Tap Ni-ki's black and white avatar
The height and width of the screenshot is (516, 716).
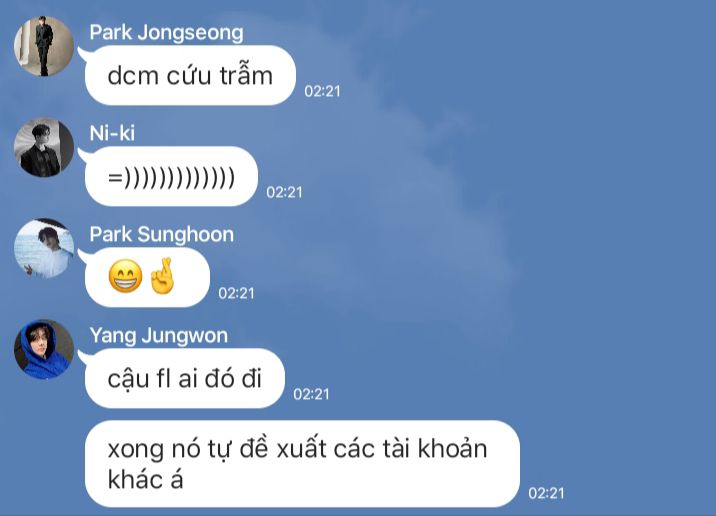click(44, 147)
